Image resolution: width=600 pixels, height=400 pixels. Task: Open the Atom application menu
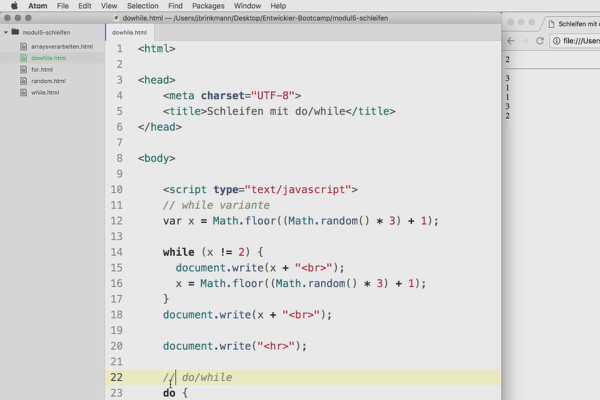point(38,6)
